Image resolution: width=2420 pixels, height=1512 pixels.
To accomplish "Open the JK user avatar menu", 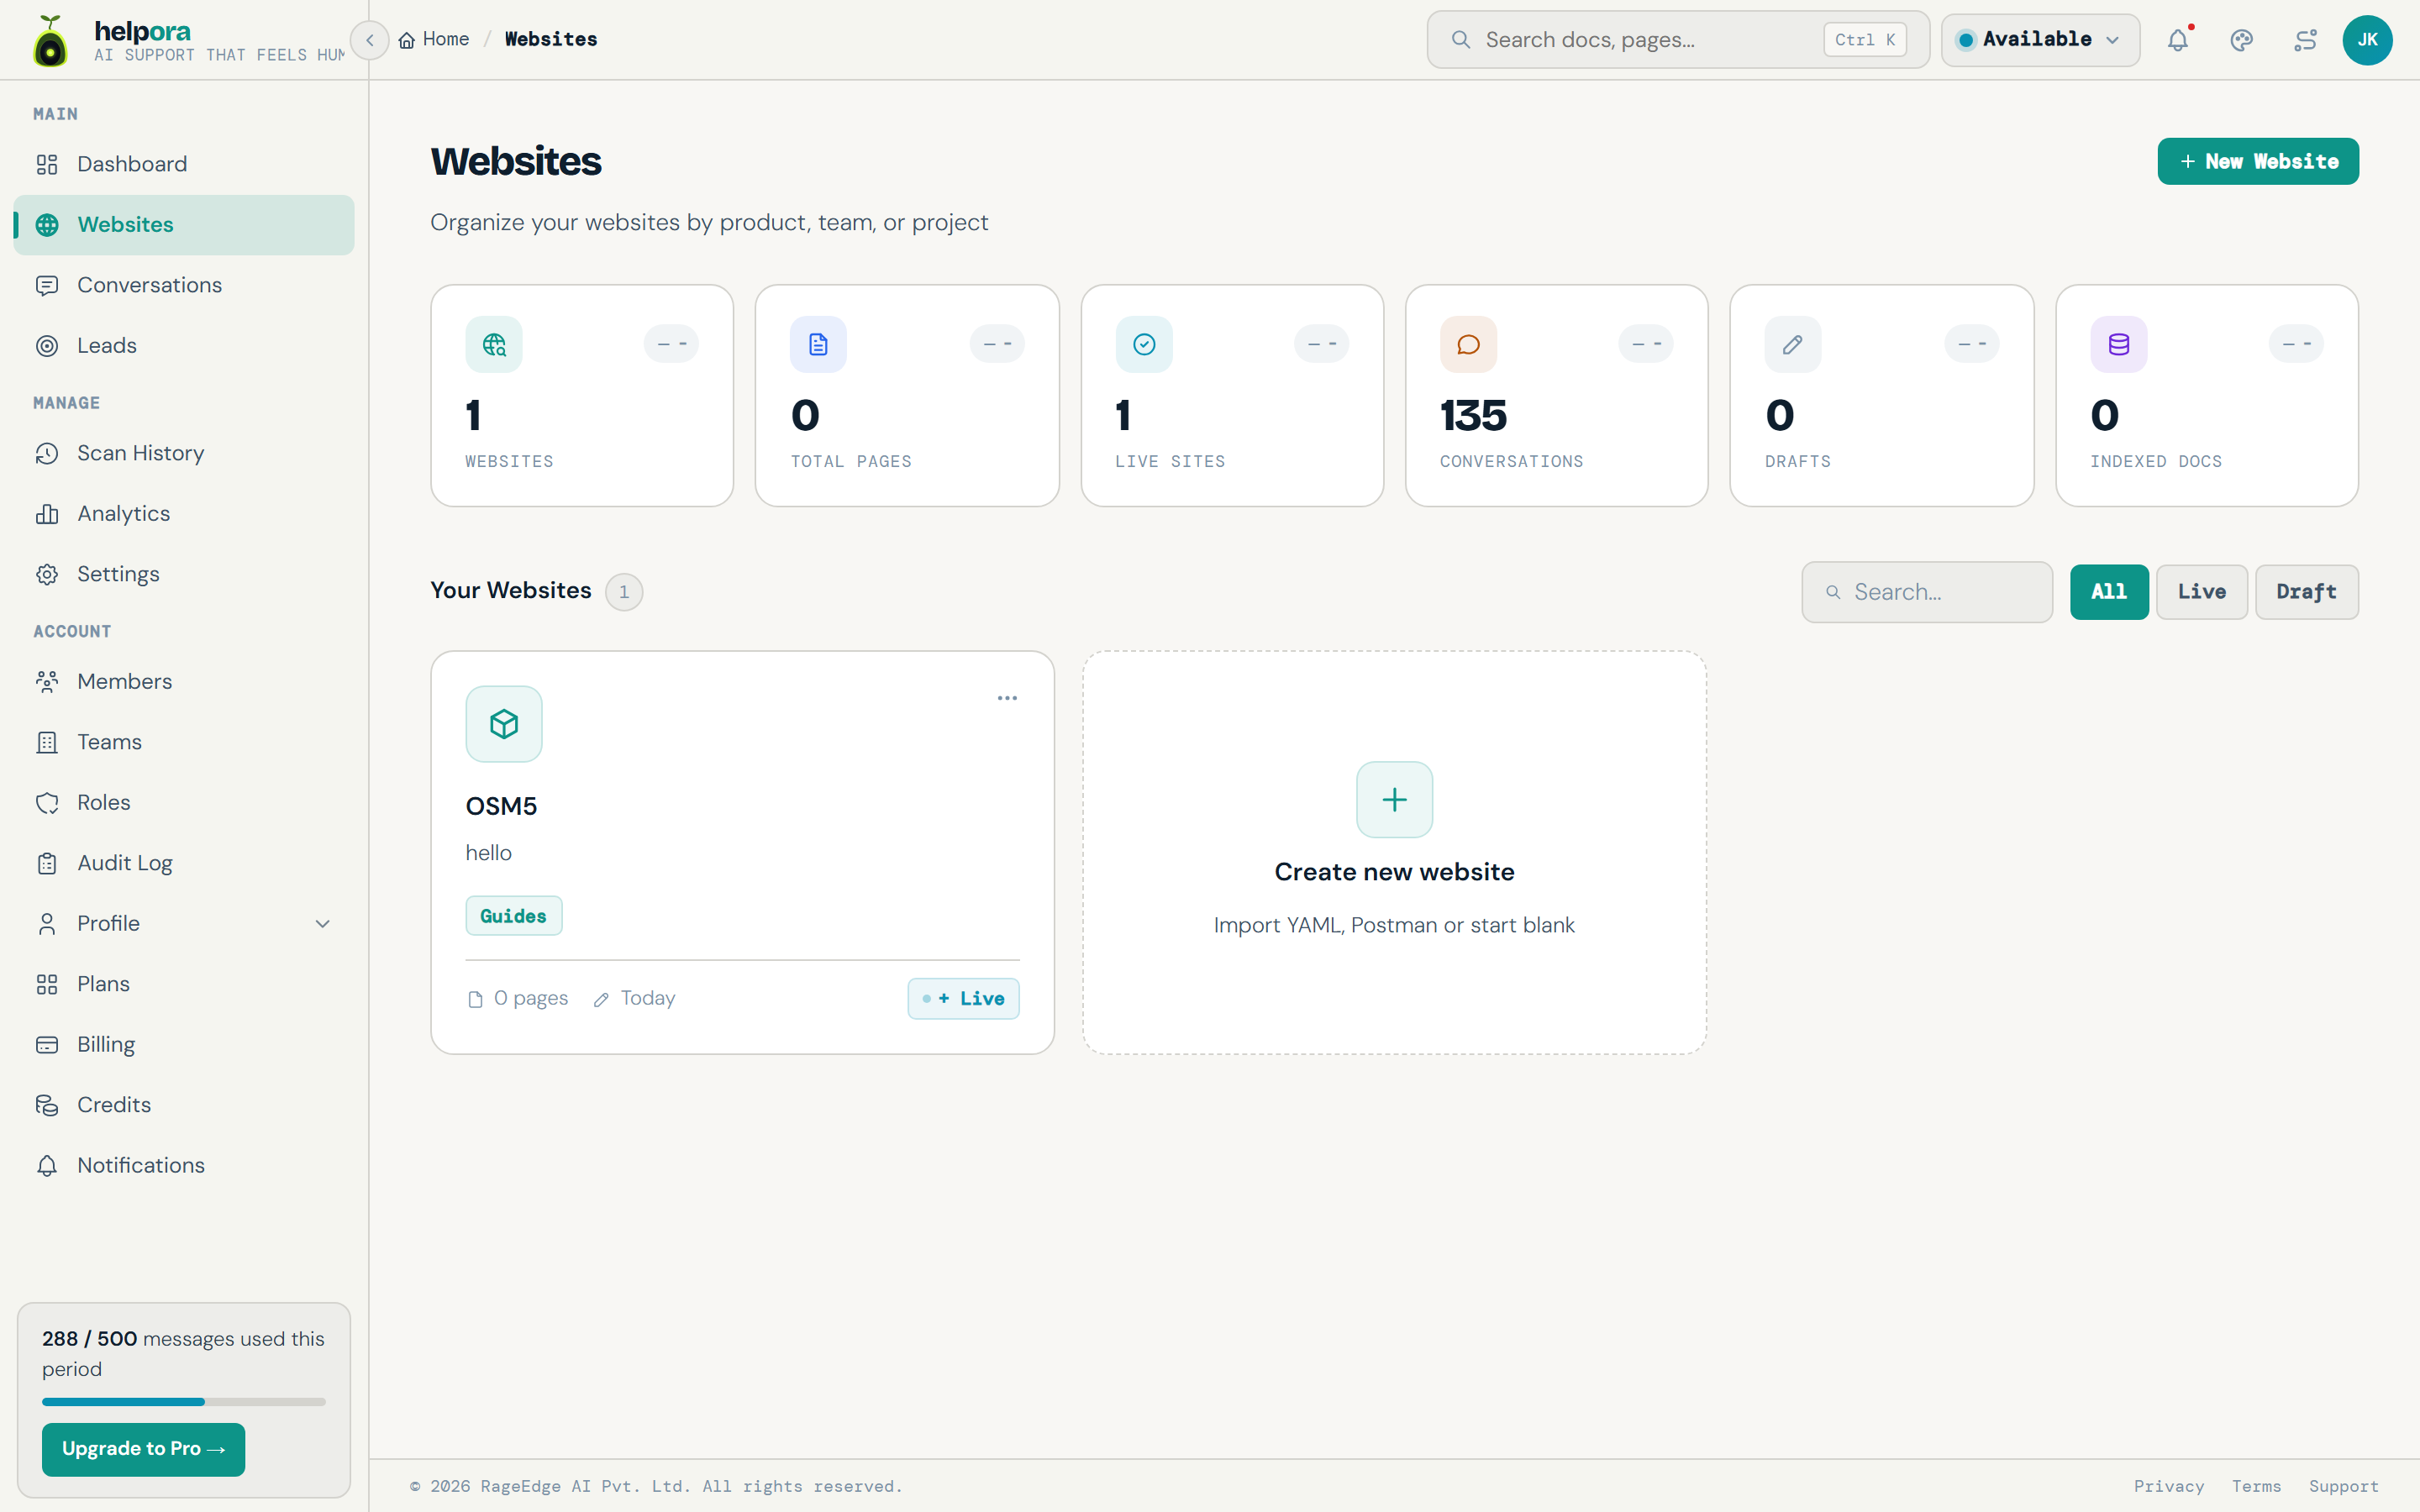I will (2367, 40).
